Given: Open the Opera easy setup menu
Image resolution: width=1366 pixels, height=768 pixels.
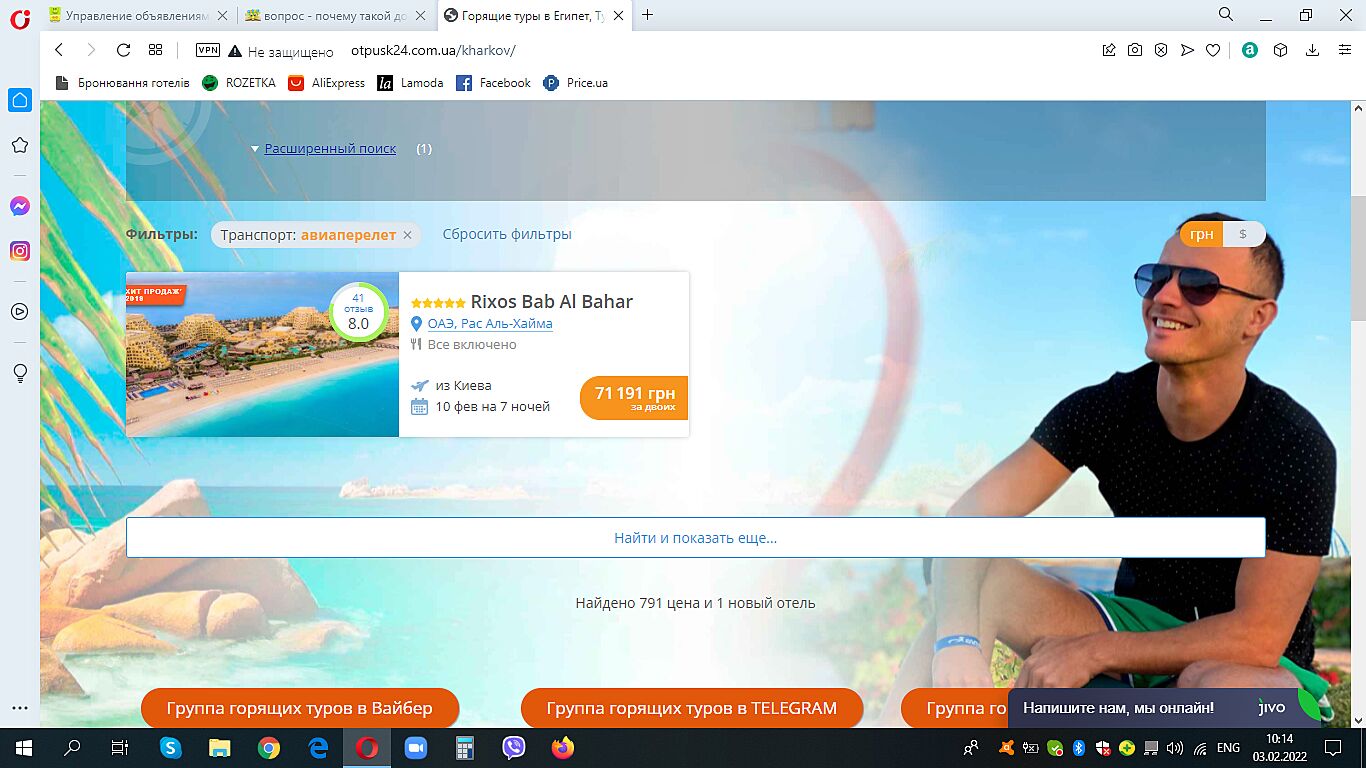Looking at the screenshot, I should 1345,50.
